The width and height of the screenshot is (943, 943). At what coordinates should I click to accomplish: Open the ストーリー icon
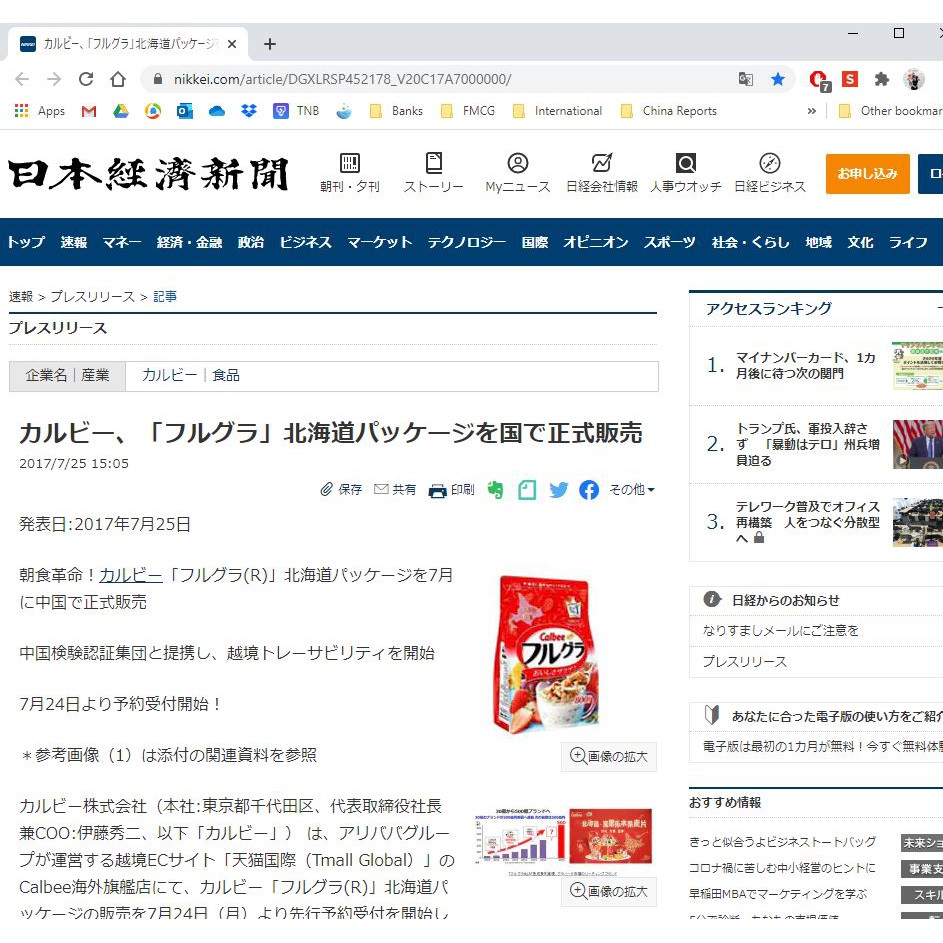(x=434, y=173)
